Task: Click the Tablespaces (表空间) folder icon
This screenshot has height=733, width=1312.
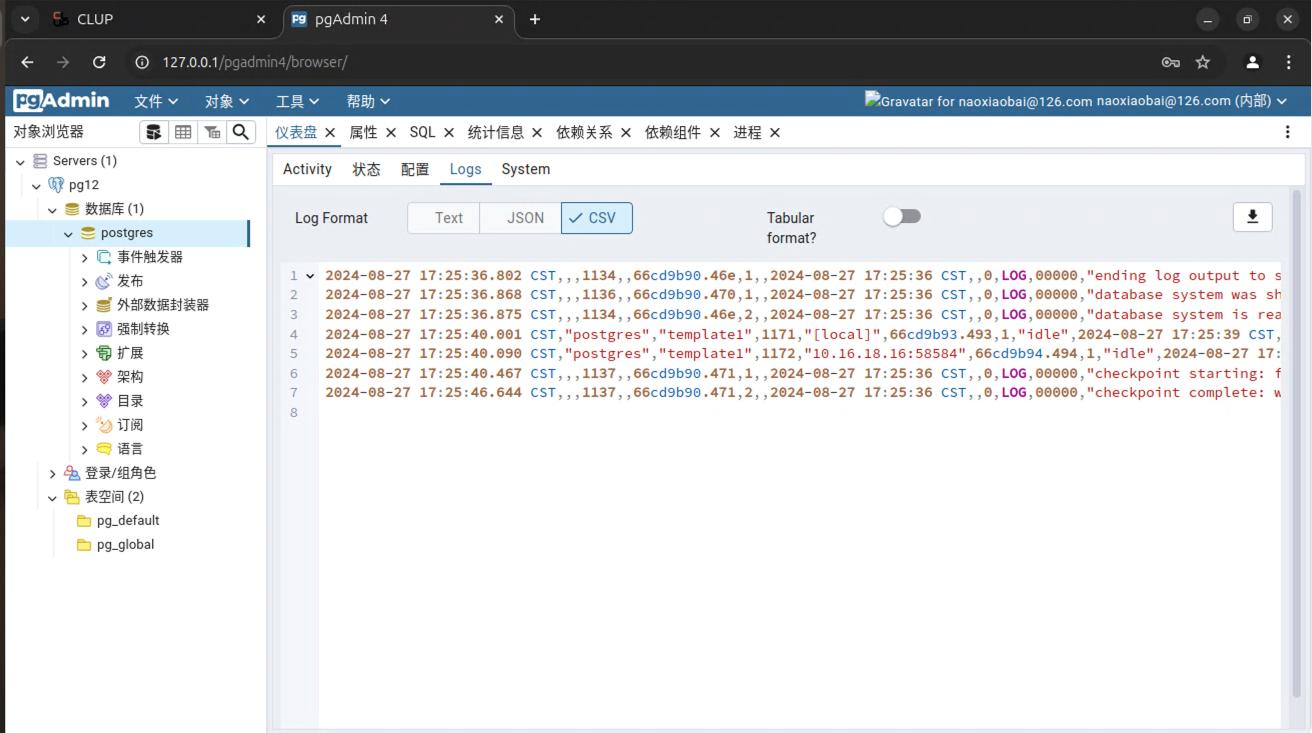Action: tap(72, 497)
